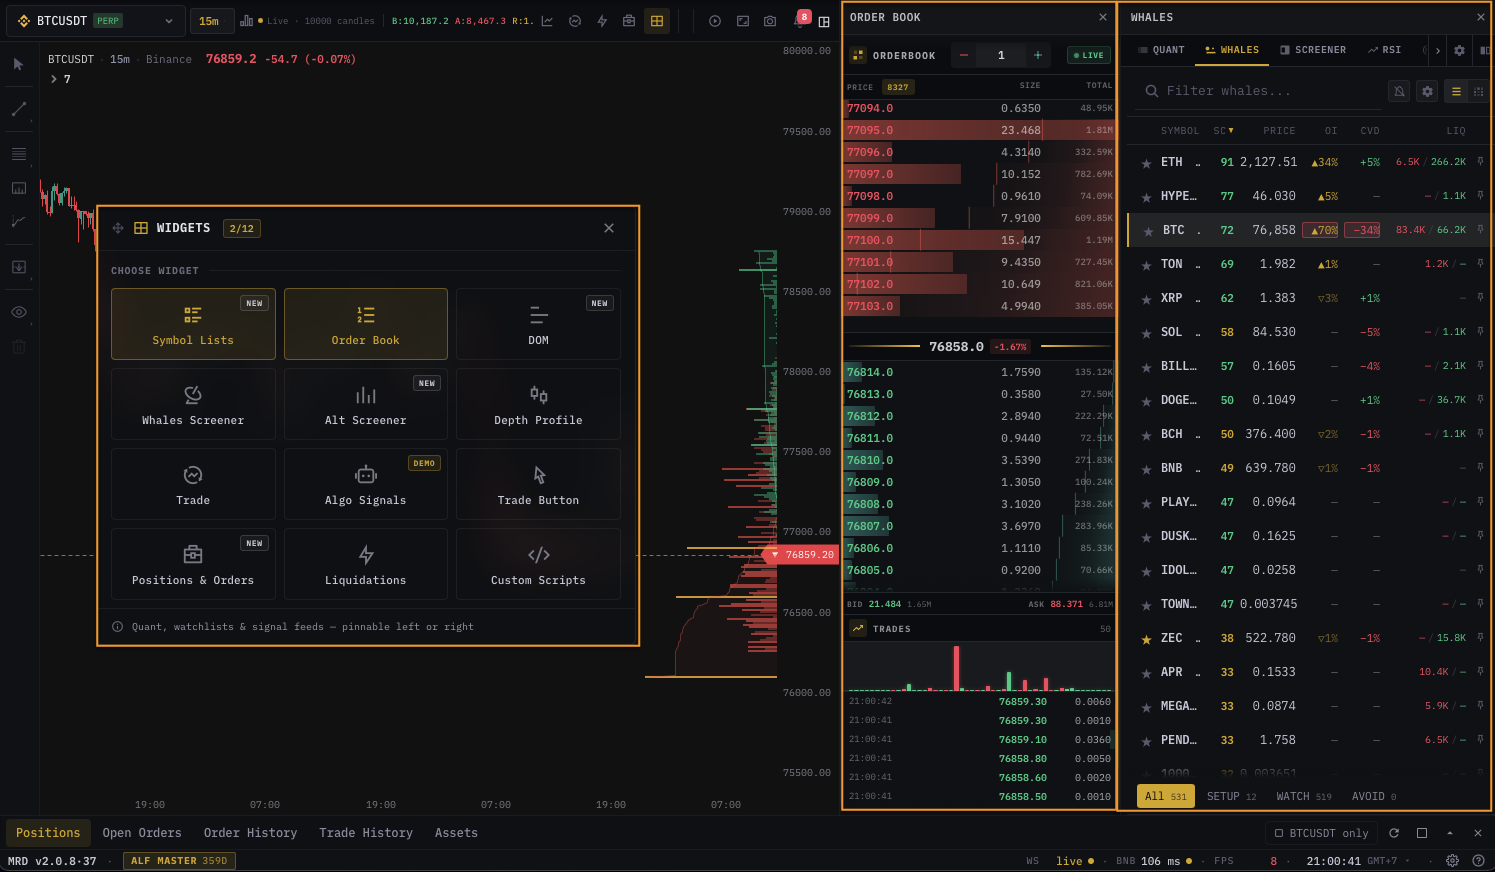Toggle the highlighted widgets grid toolbar button
This screenshot has width=1495, height=872.
pyautogui.click(x=657, y=21)
